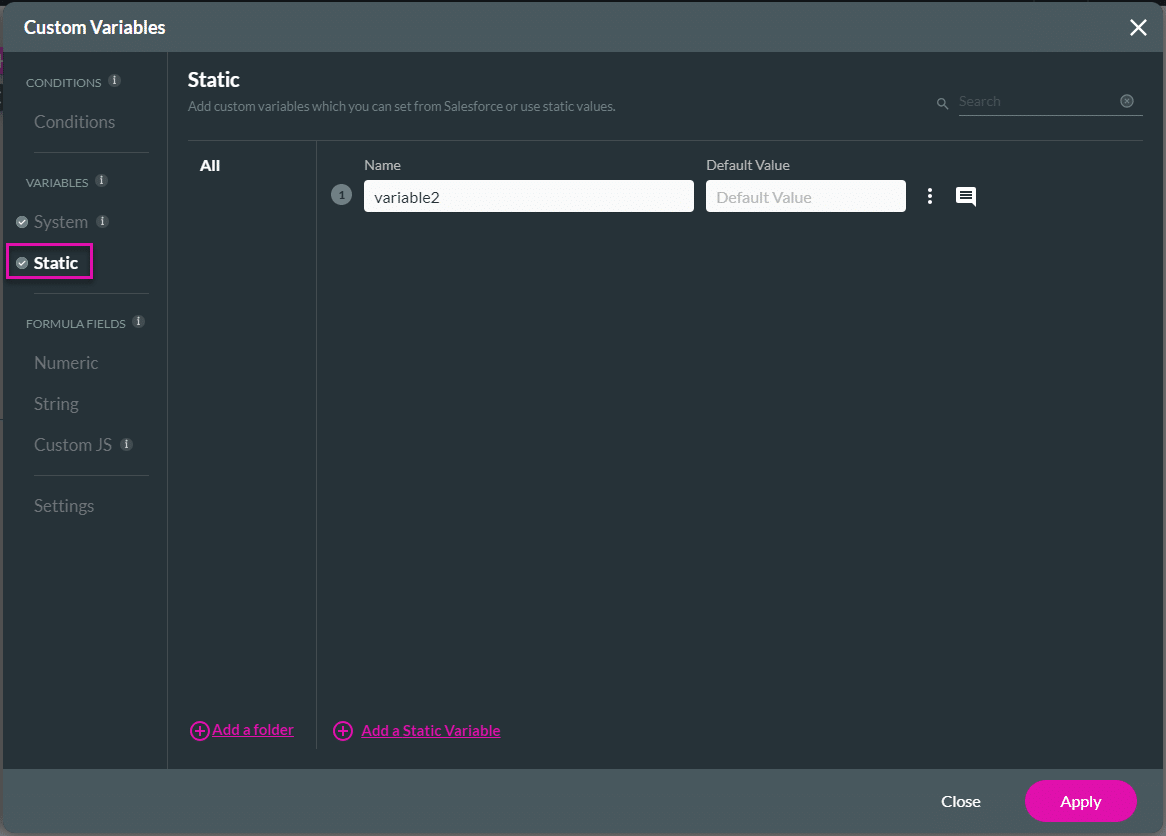This screenshot has width=1166, height=836.
Task: Select the Conditions section
Action: (74, 121)
